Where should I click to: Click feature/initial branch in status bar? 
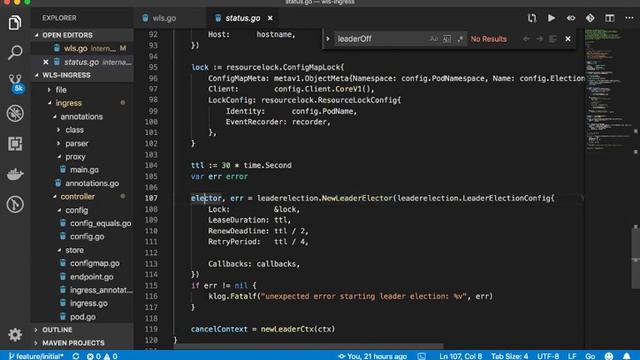pyautogui.click(x=36, y=356)
